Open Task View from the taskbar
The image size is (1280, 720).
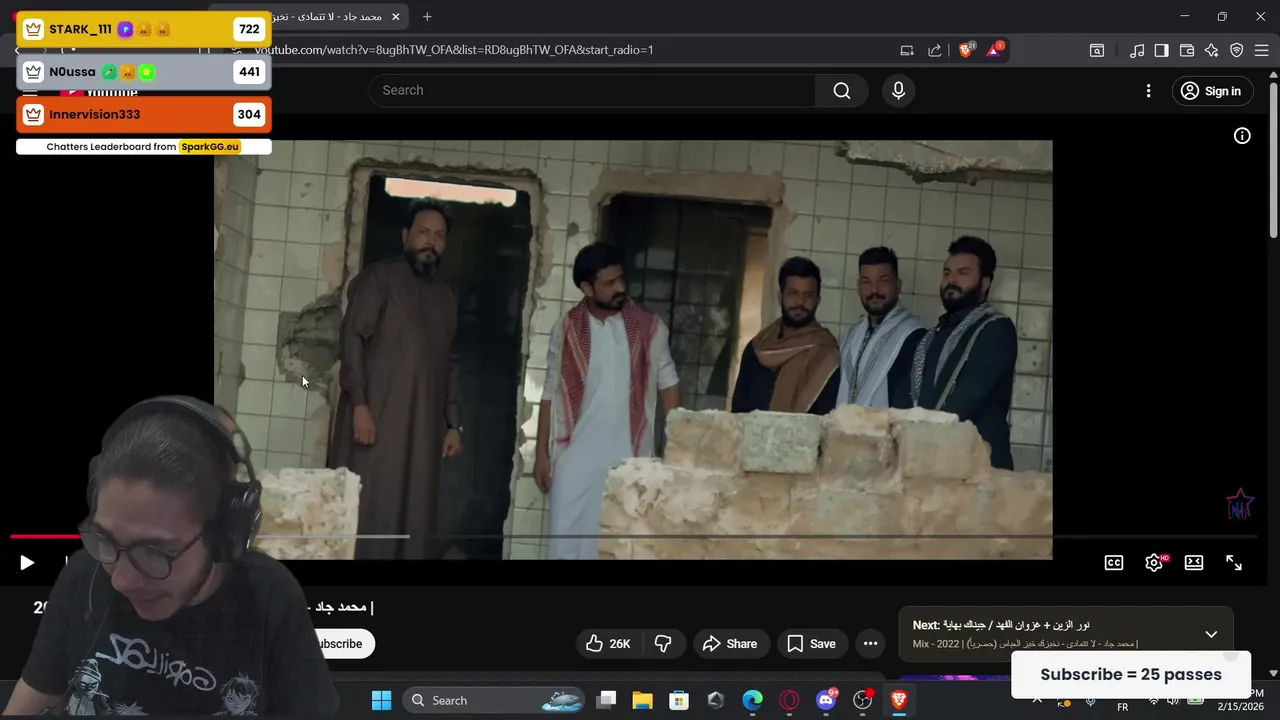[x=606, y=700]
